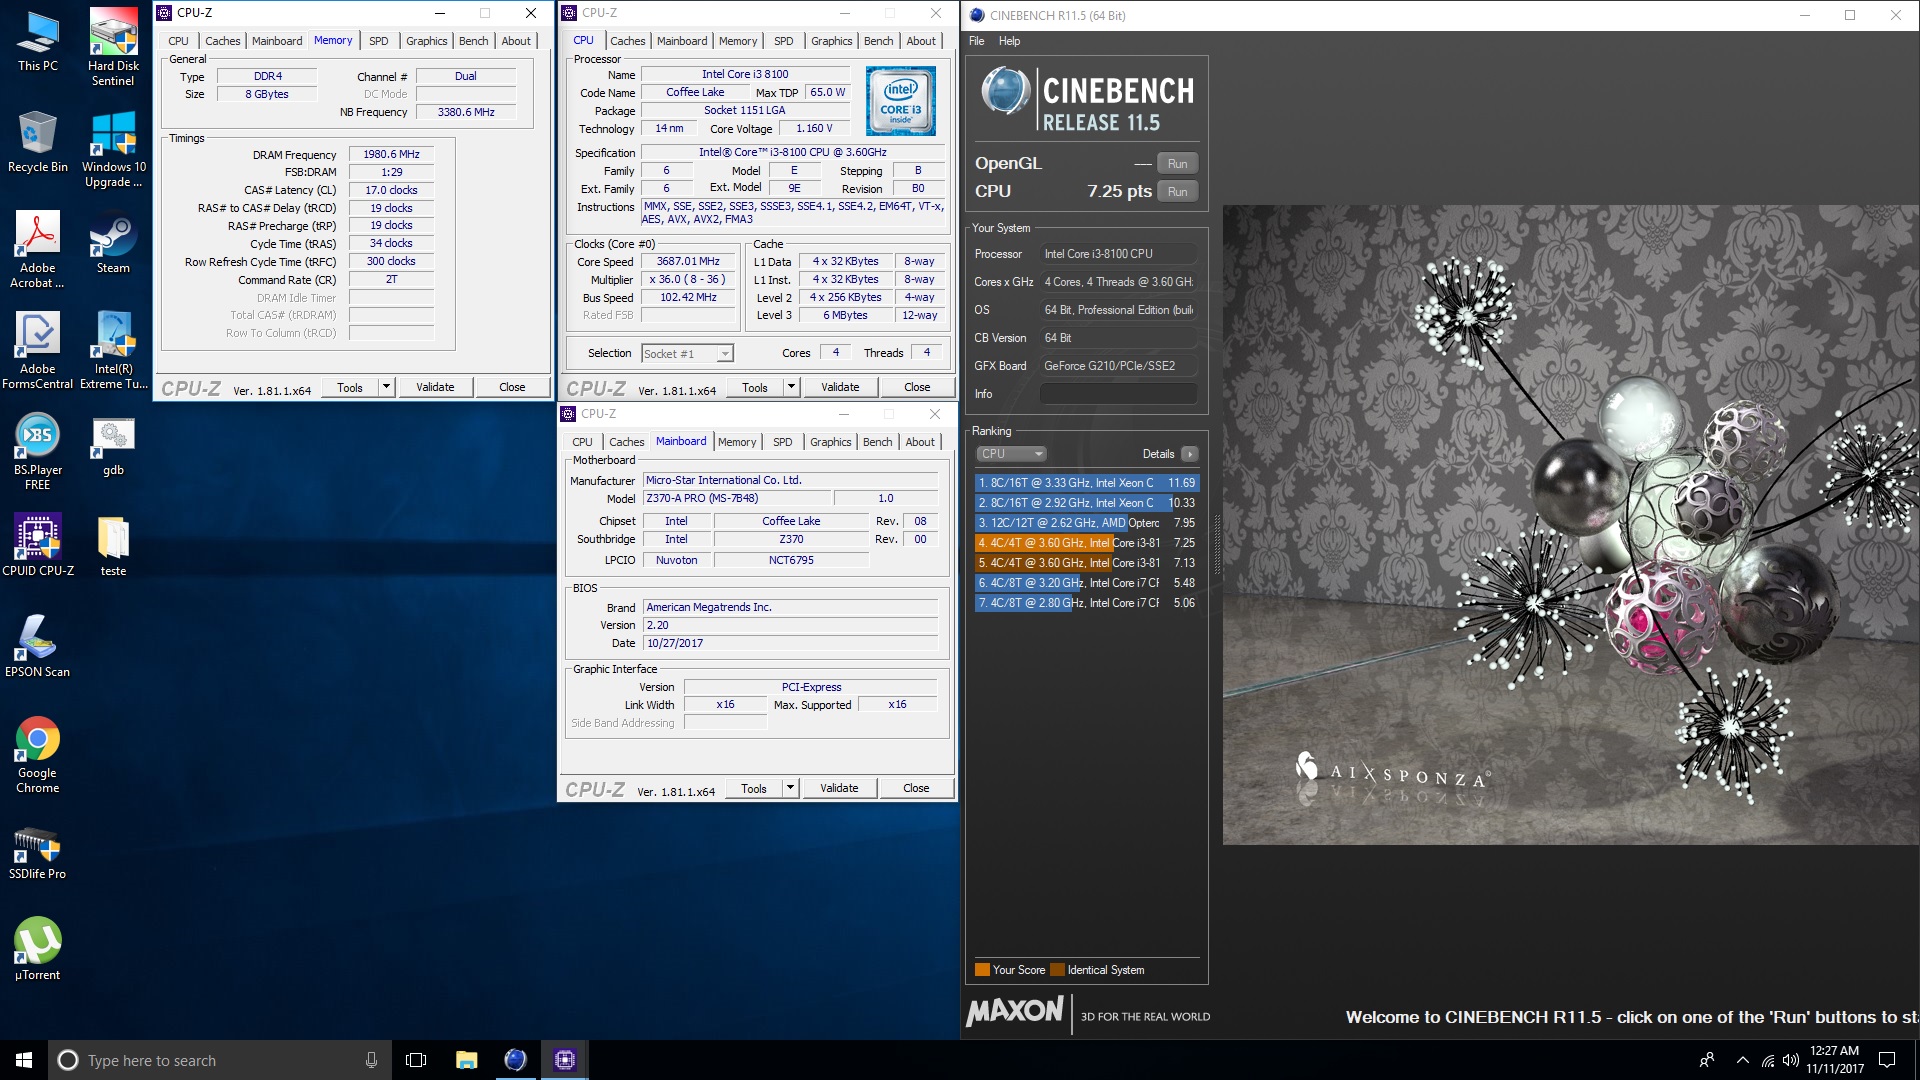Click the Info field in Cinebench

[1118, 394]
